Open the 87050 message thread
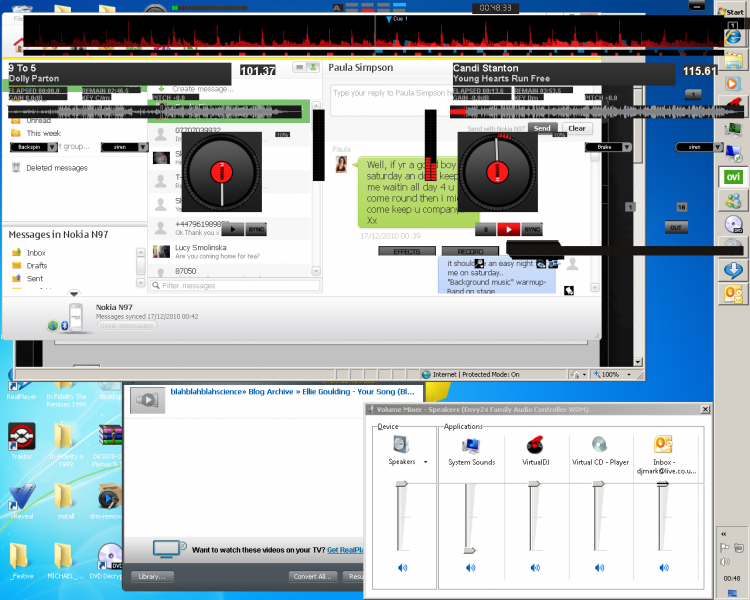Image resolution: width=750 pixels, height=600 pixels. coord(230,271)
